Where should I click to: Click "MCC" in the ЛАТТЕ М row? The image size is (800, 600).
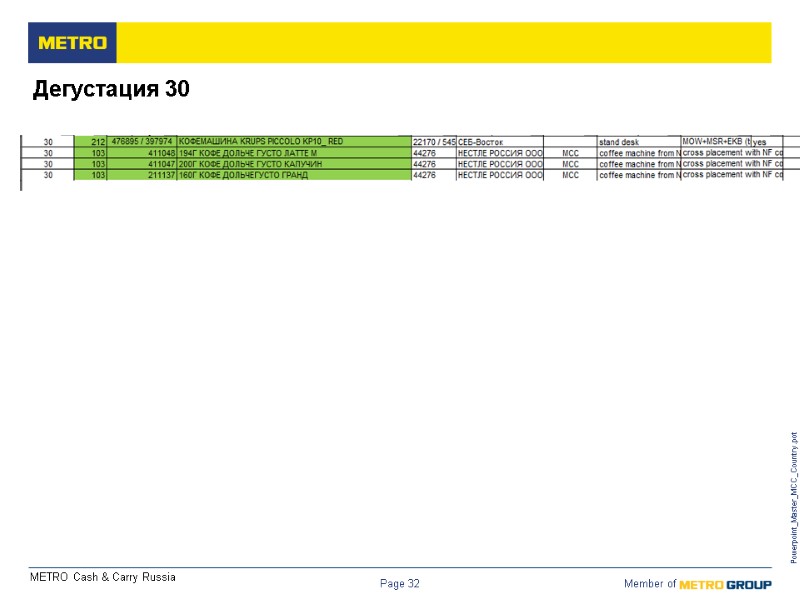[x=570, y=153]
